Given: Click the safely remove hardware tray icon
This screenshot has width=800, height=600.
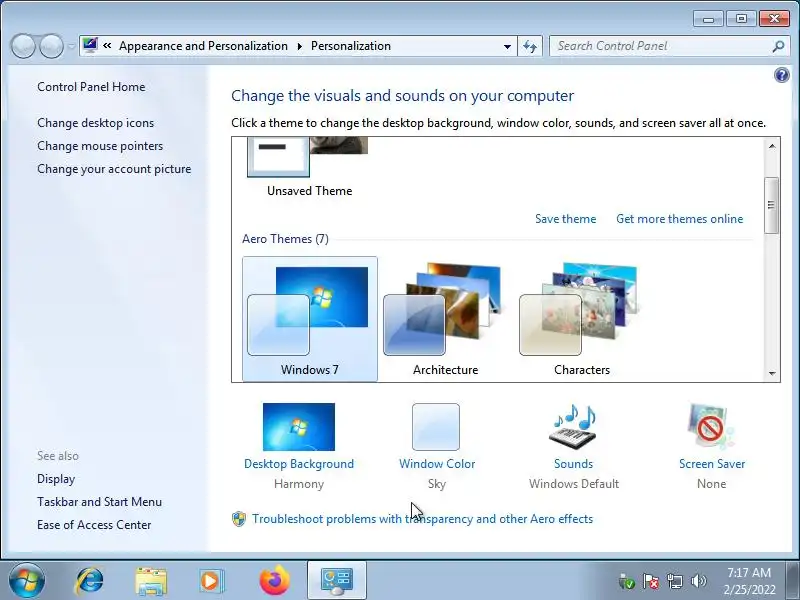Looking at the screenshot, I should coord(627,581).
